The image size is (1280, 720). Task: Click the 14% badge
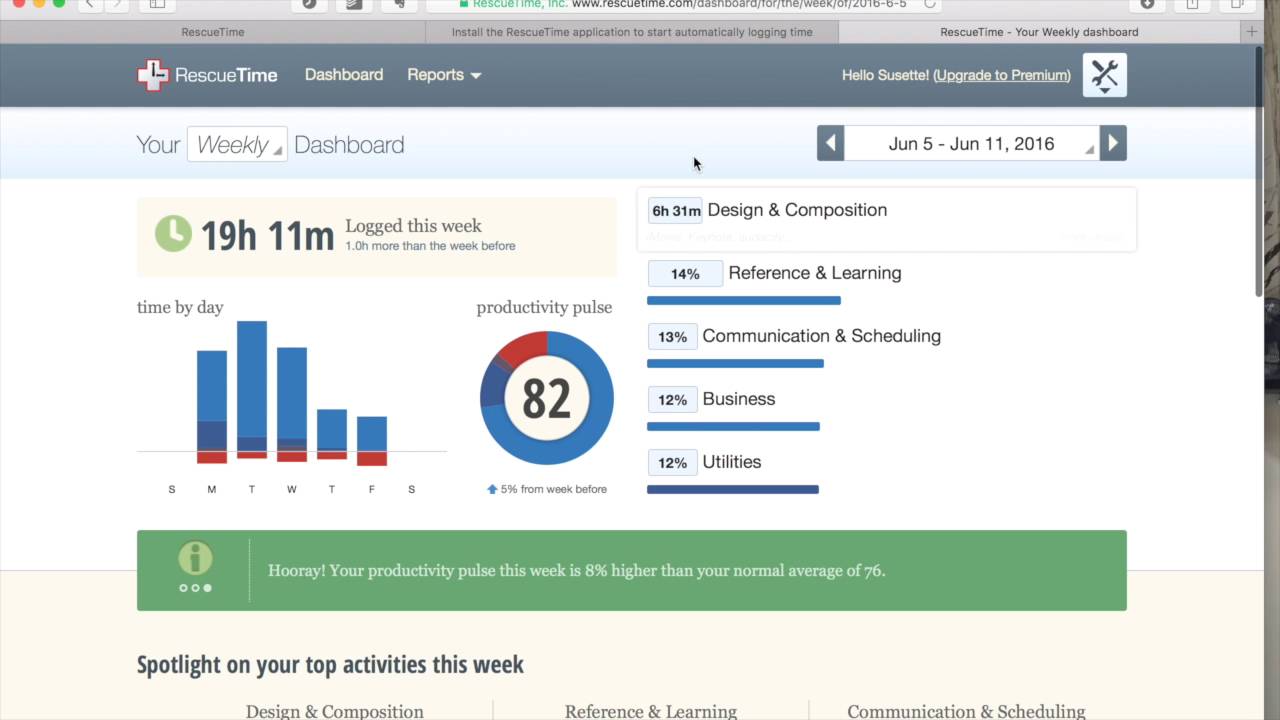click(x=685, y=274)
